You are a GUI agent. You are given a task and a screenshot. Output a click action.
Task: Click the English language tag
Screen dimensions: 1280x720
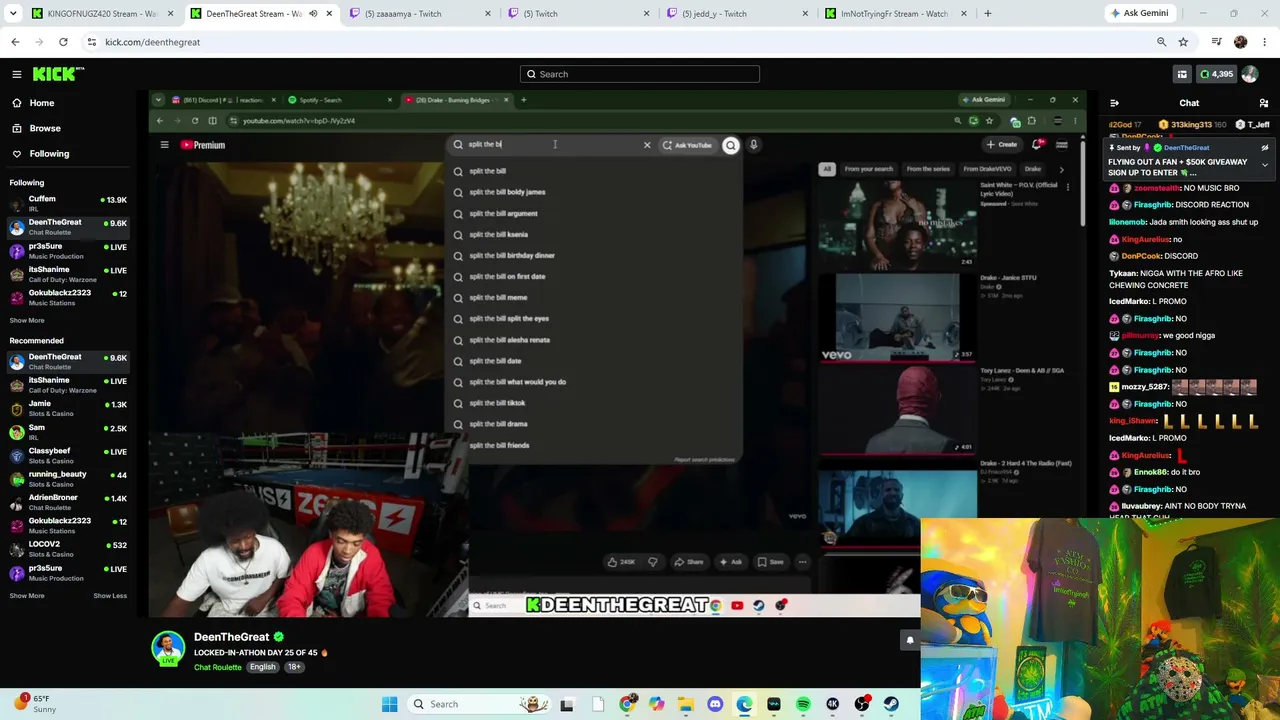(x=262, y=667)
